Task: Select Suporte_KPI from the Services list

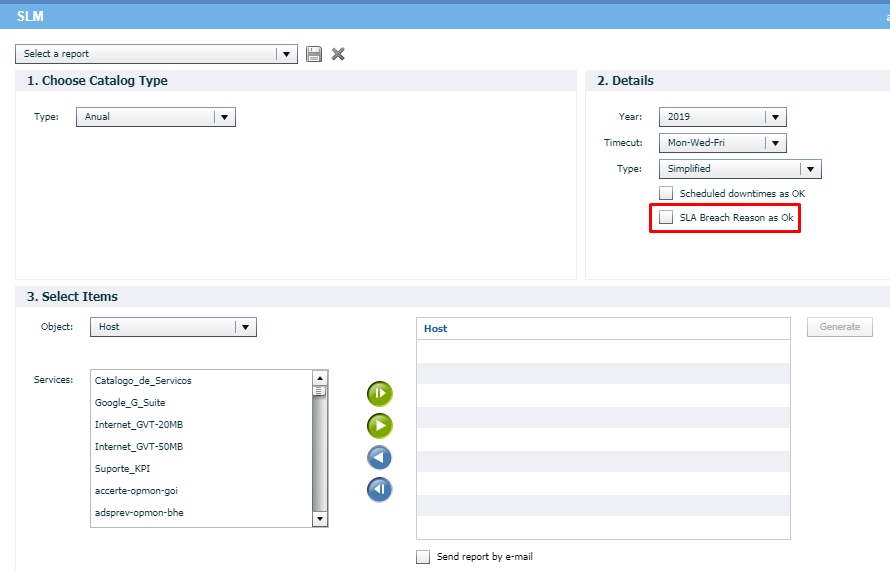Action: (x=123, y=469)
